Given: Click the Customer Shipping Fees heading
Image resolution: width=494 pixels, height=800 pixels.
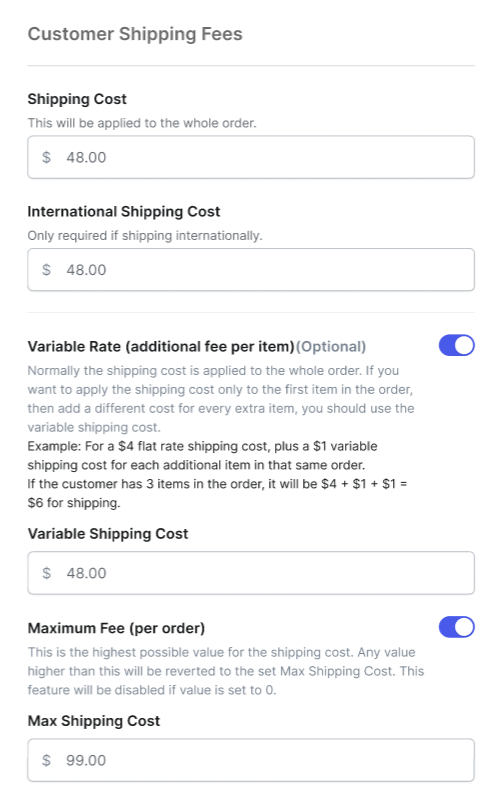Looking at the screenshot, I should [135, 34].
